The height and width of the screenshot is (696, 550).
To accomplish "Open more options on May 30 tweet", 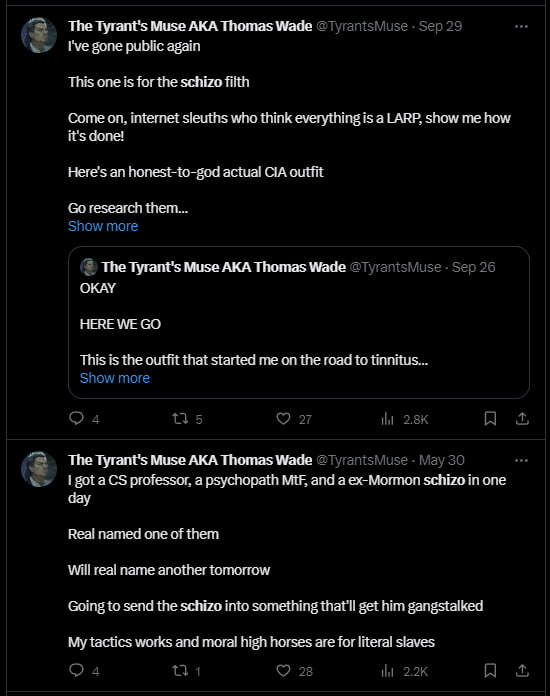I will (521, 460).
